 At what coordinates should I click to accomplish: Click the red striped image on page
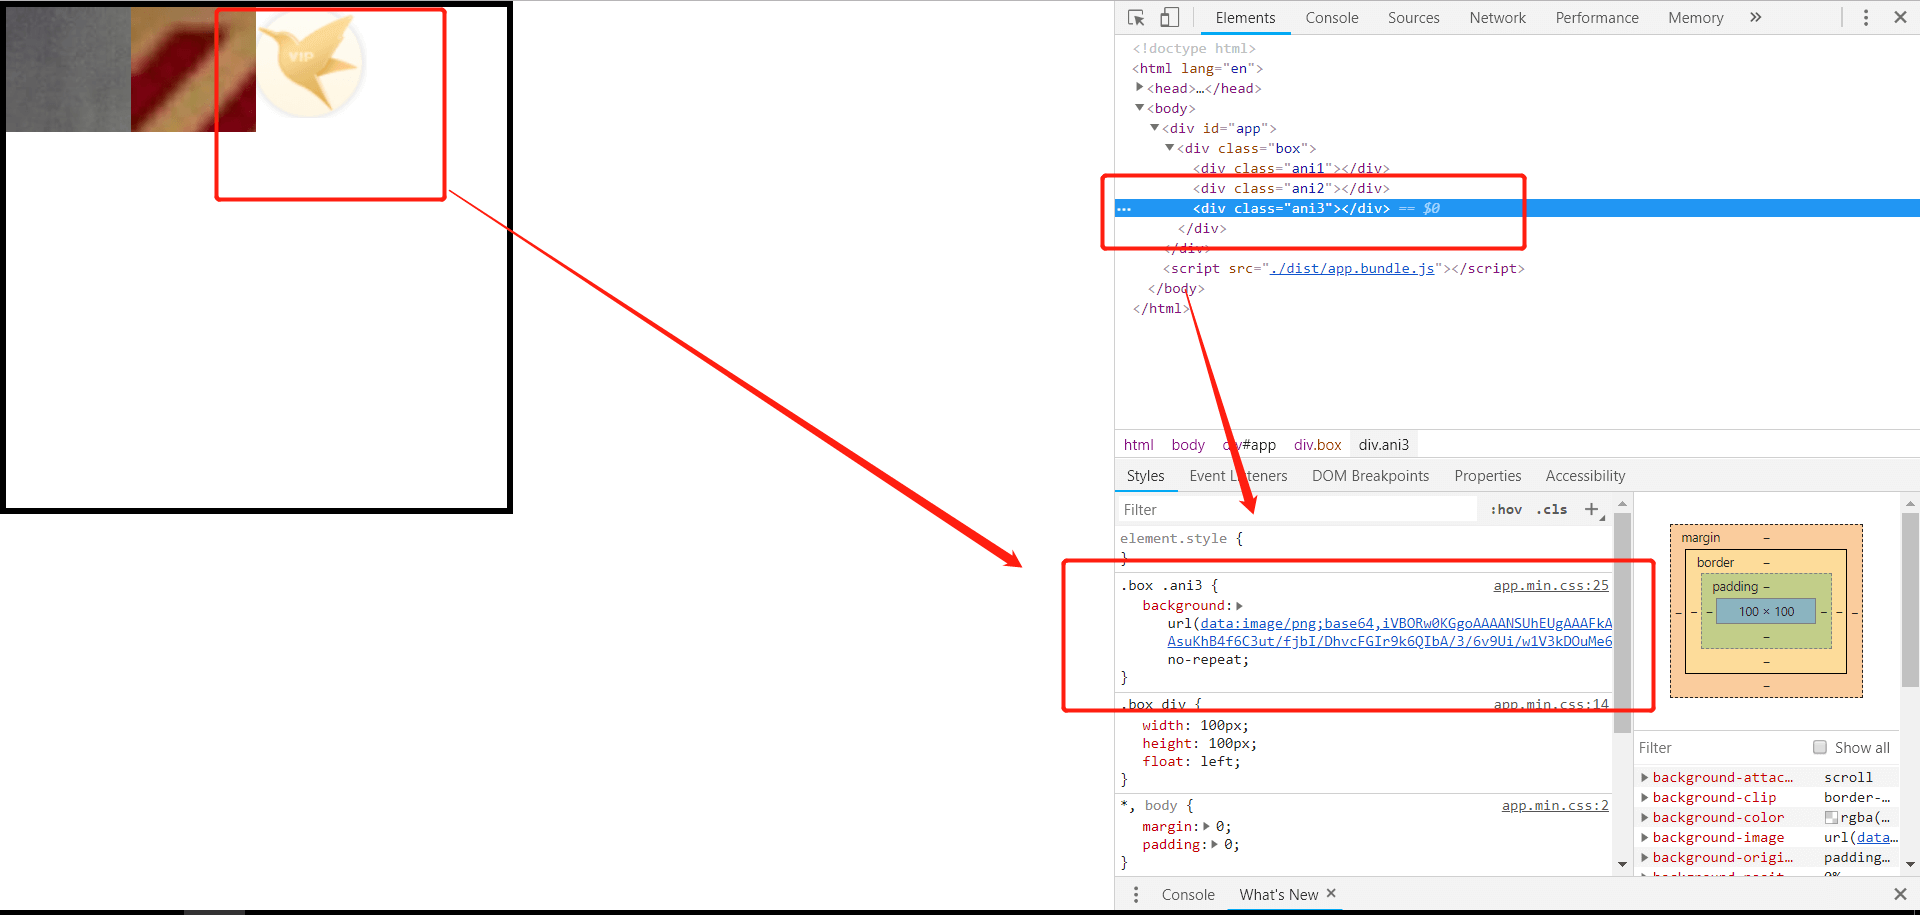(x=193, y=69)
